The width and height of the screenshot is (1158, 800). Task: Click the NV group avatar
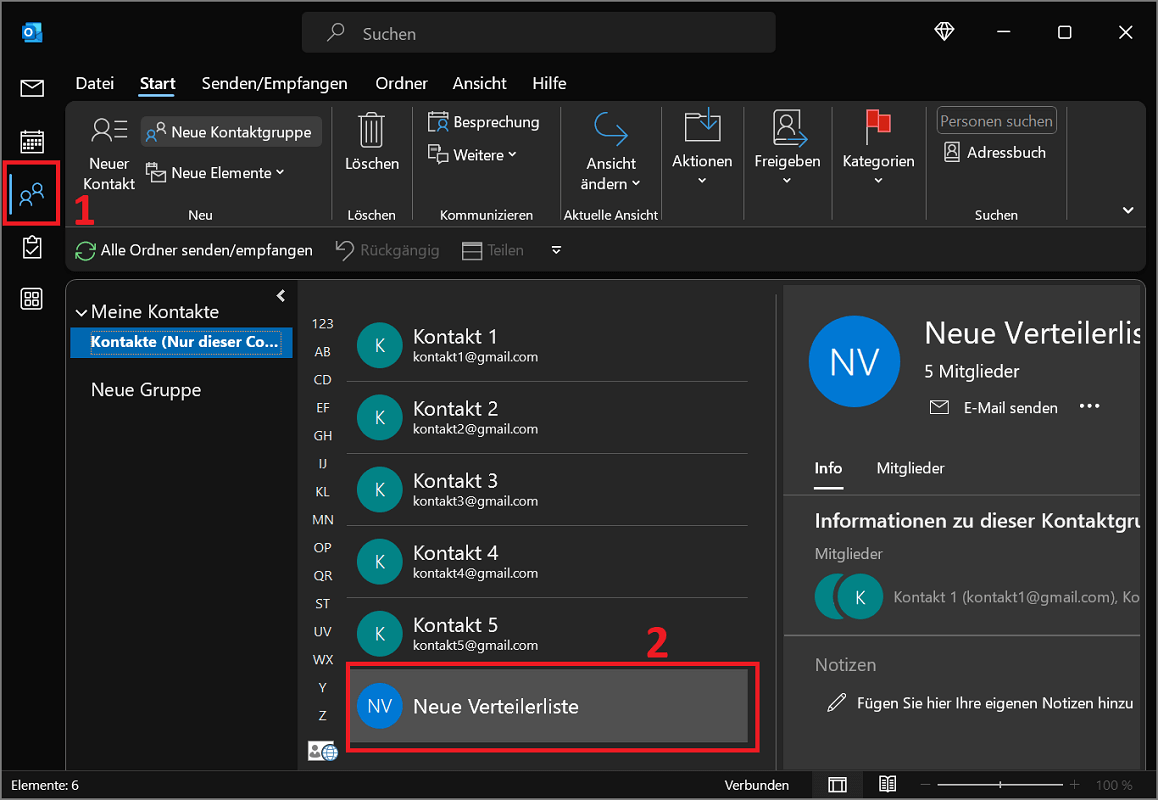coord(854,362)
